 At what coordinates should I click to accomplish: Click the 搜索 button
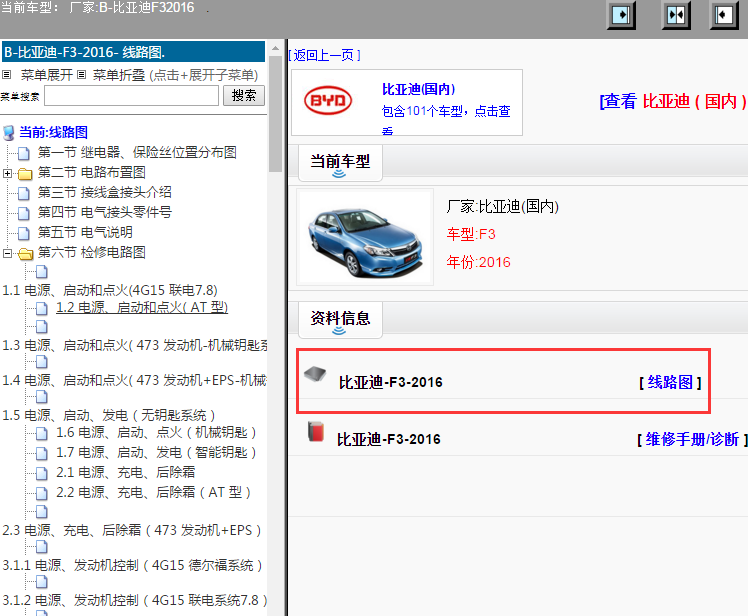click(244, 96)
